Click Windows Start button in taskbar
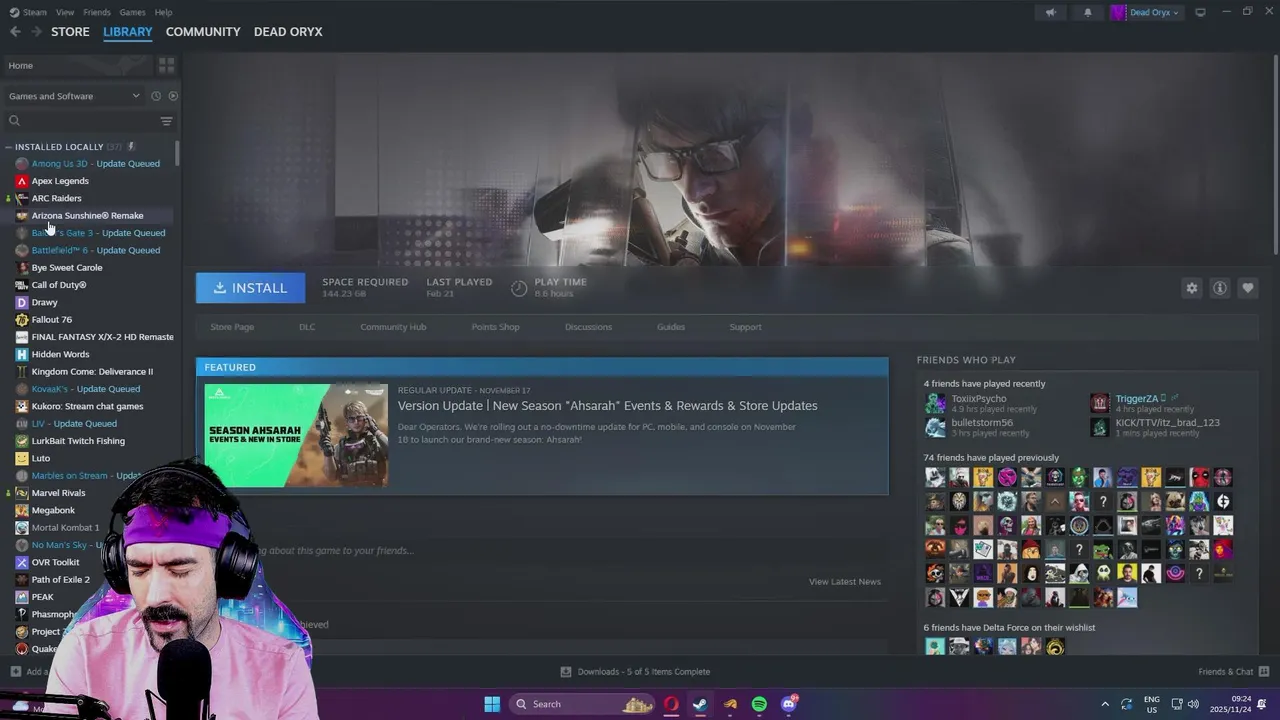This screenshot has width=1280, height=720. [492, 704]
